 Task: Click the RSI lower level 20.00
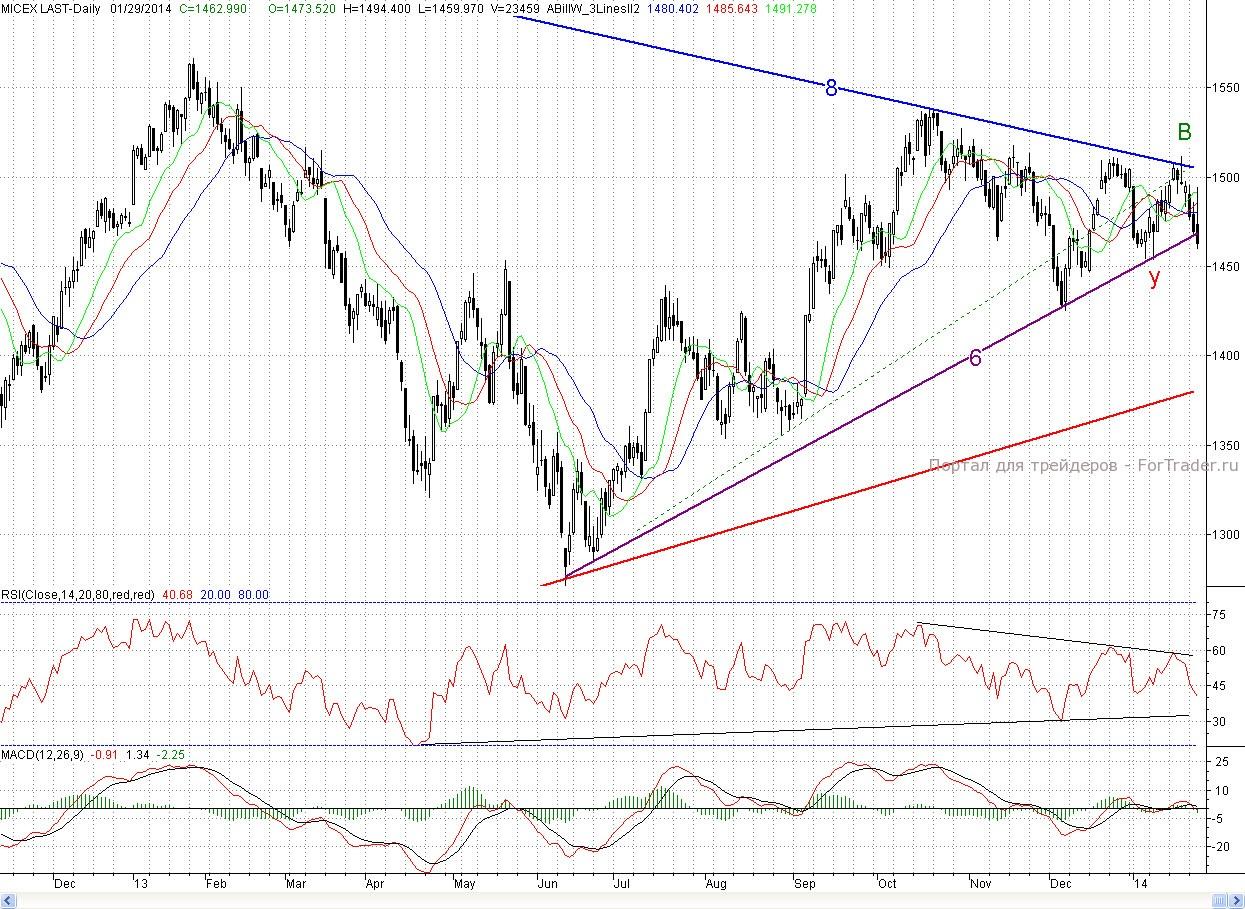click(214, 594)
